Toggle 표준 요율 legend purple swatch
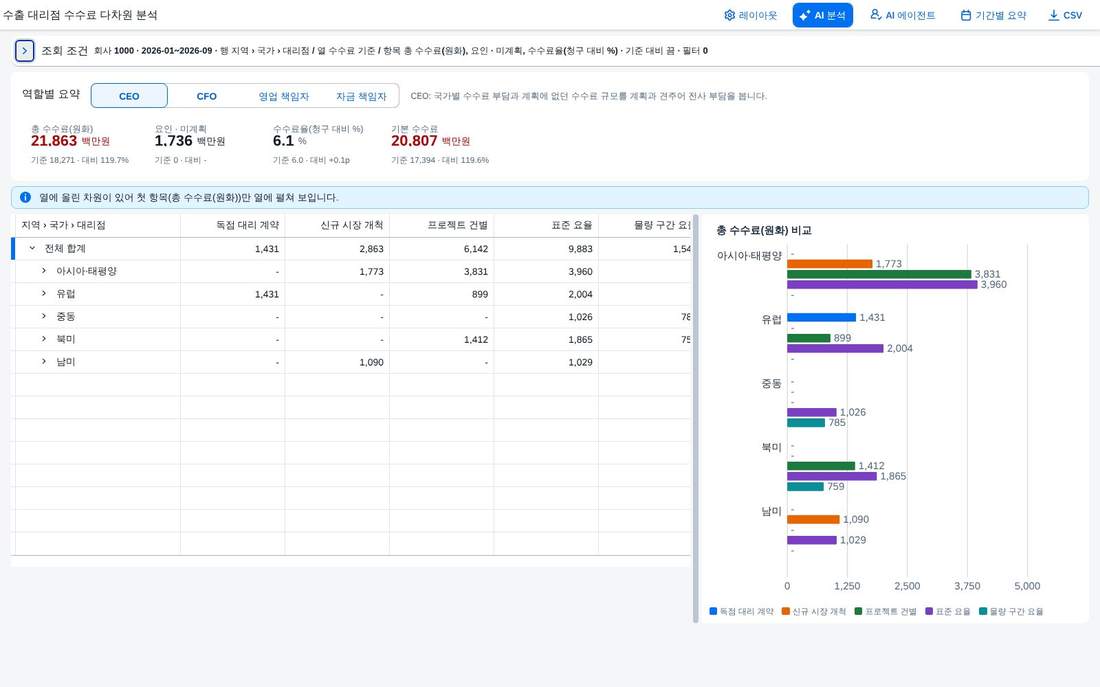Screen dimensions: 1100x687 coord(930,611)
